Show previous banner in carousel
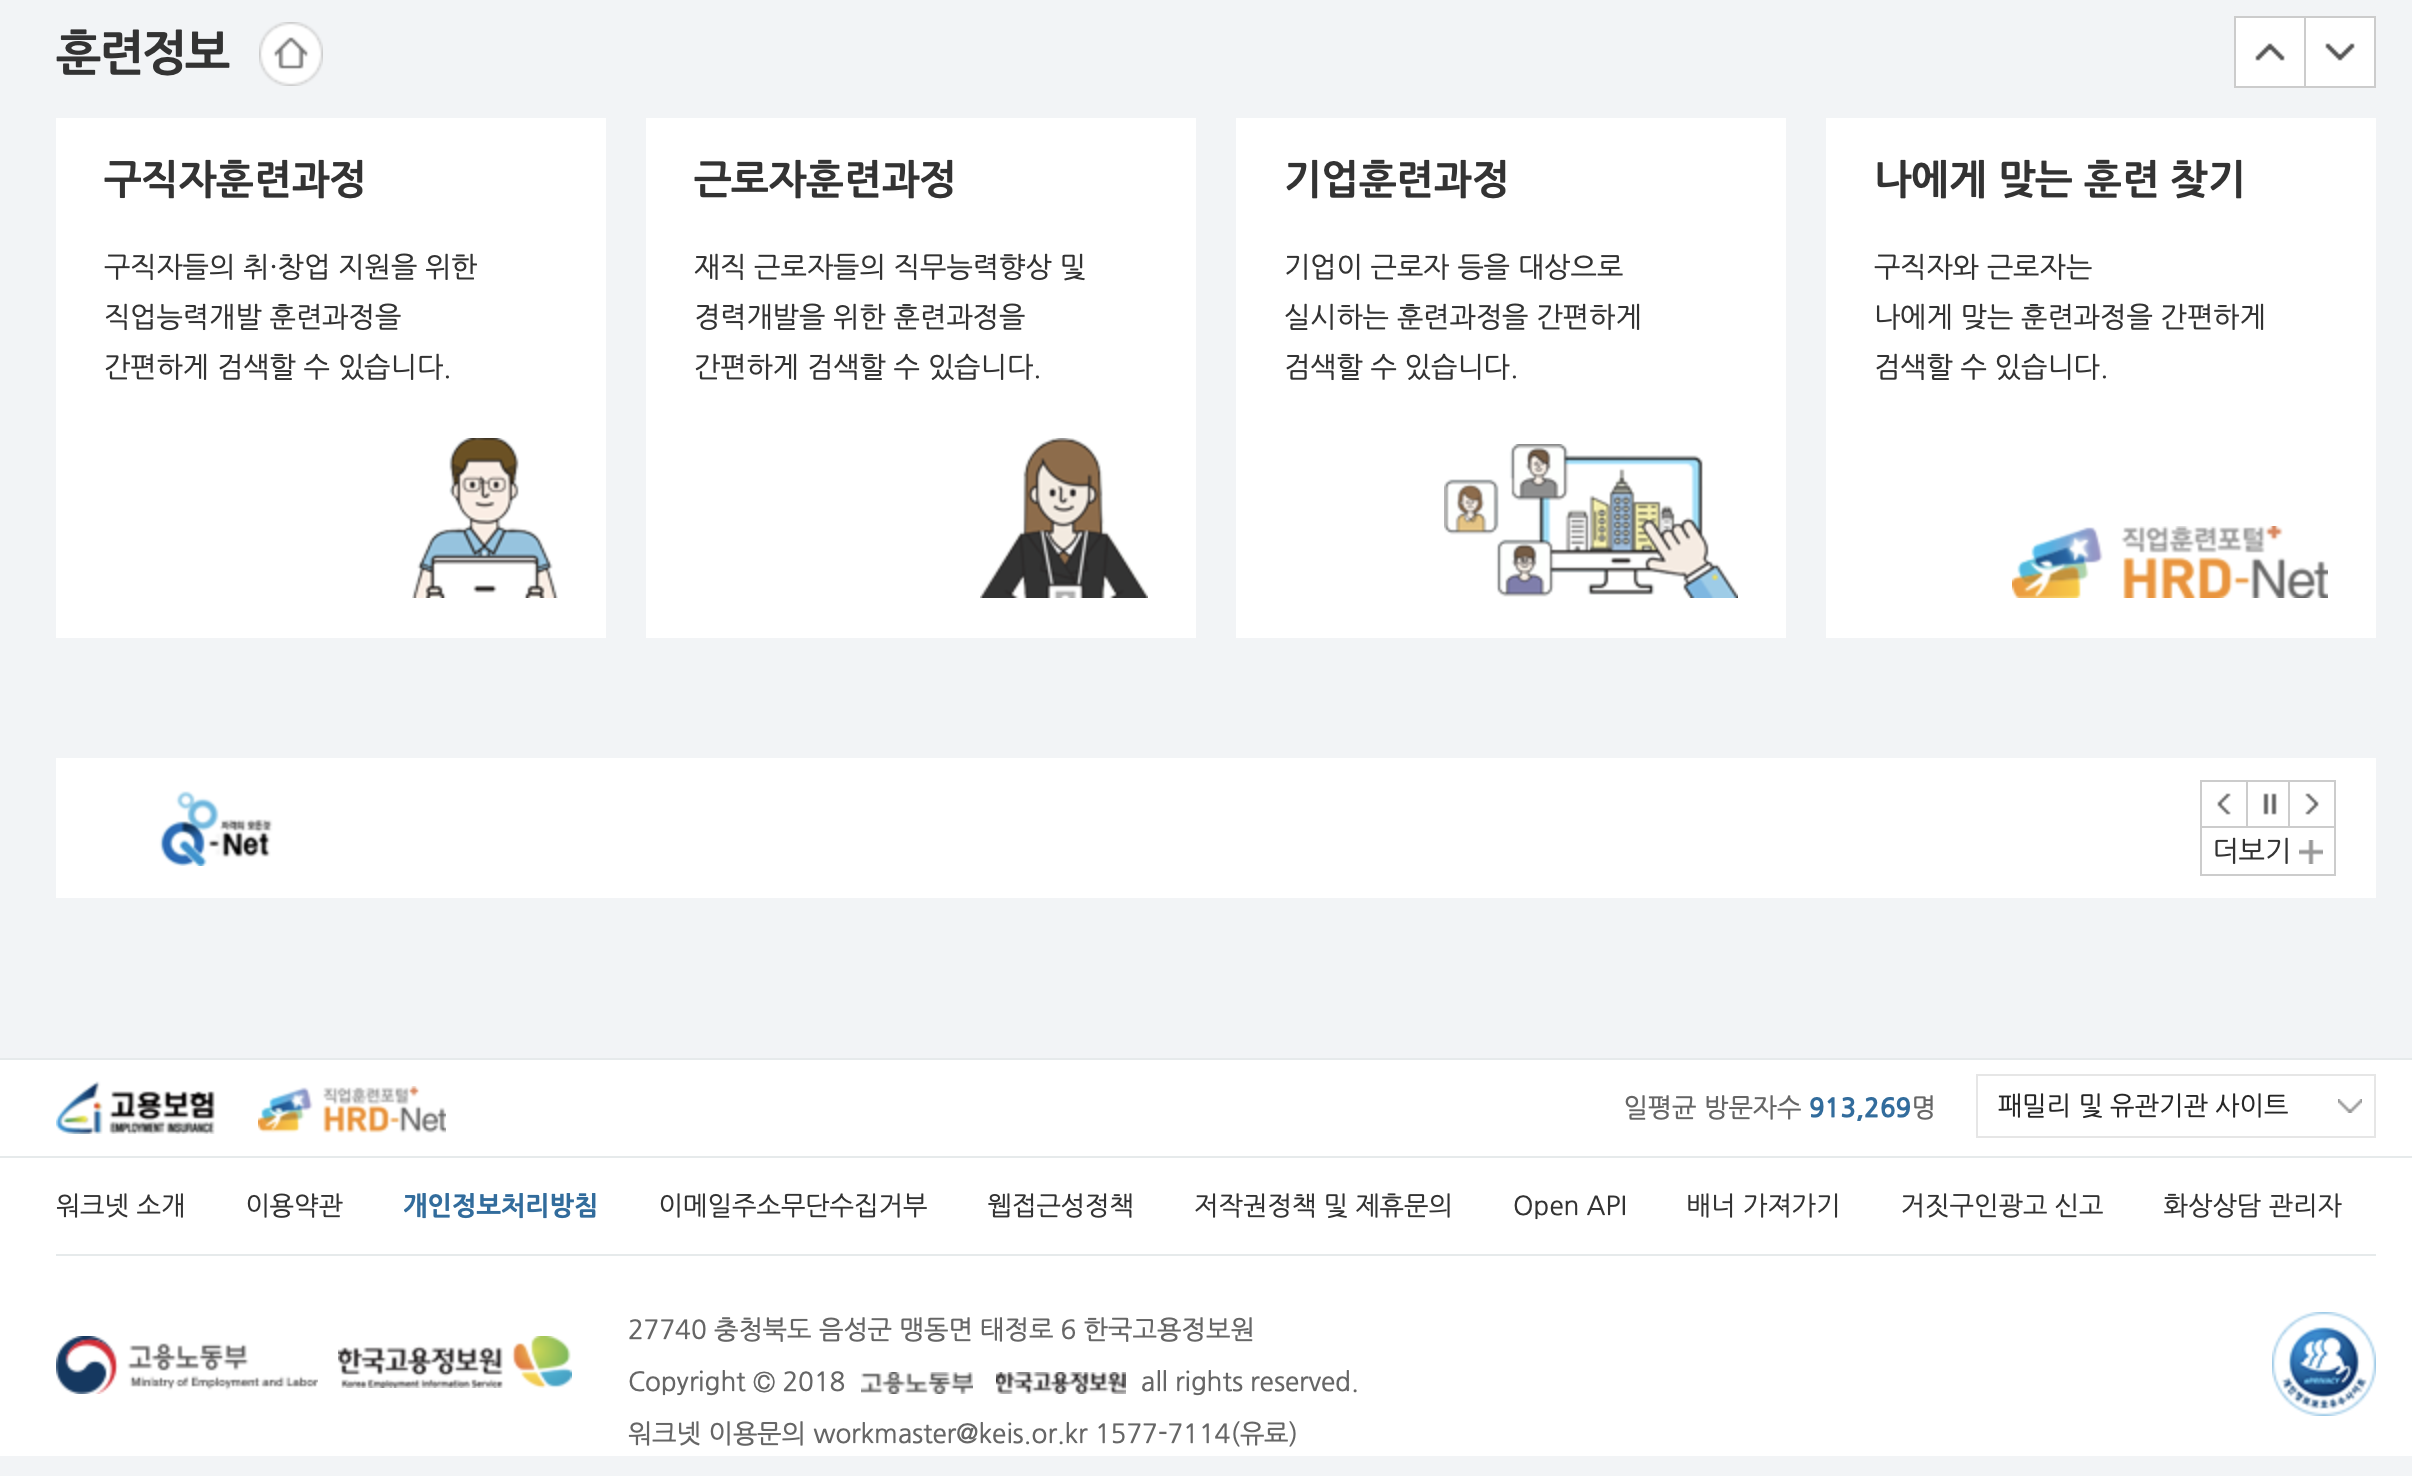The image size is (2412, 1476). pyautogui.click(x=2224, y=804)
